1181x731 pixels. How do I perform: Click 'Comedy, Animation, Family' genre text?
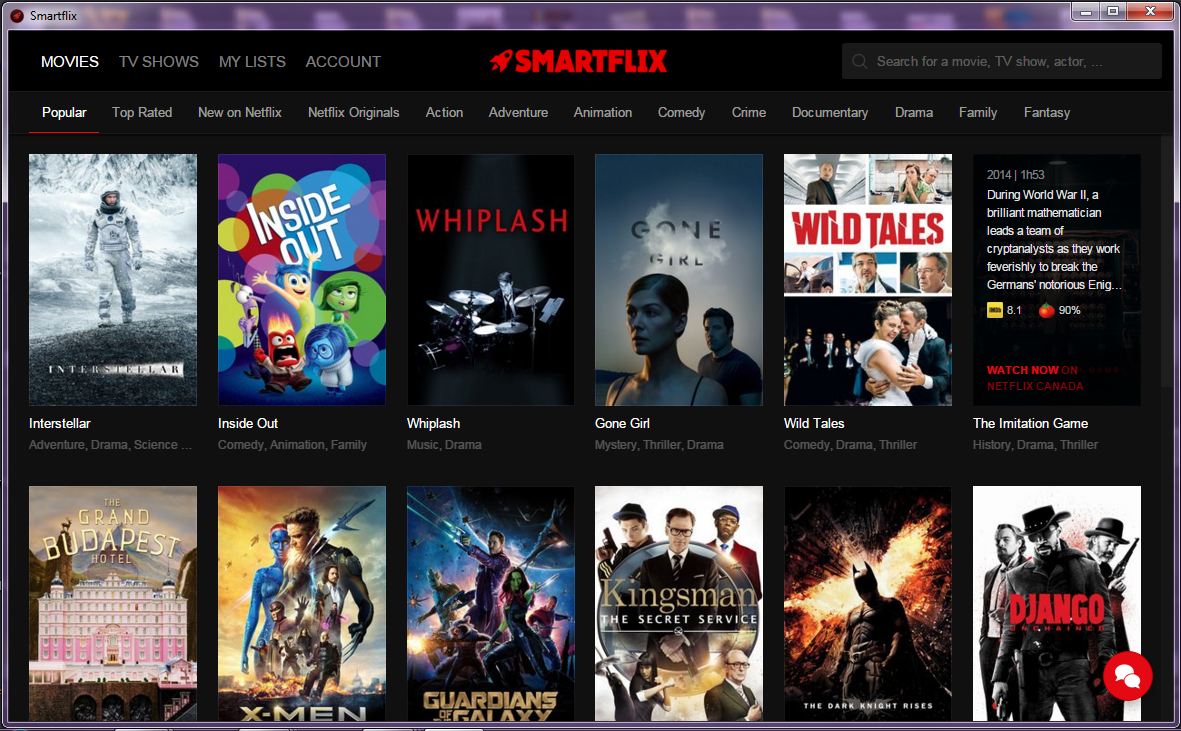(x=292, y=445)
